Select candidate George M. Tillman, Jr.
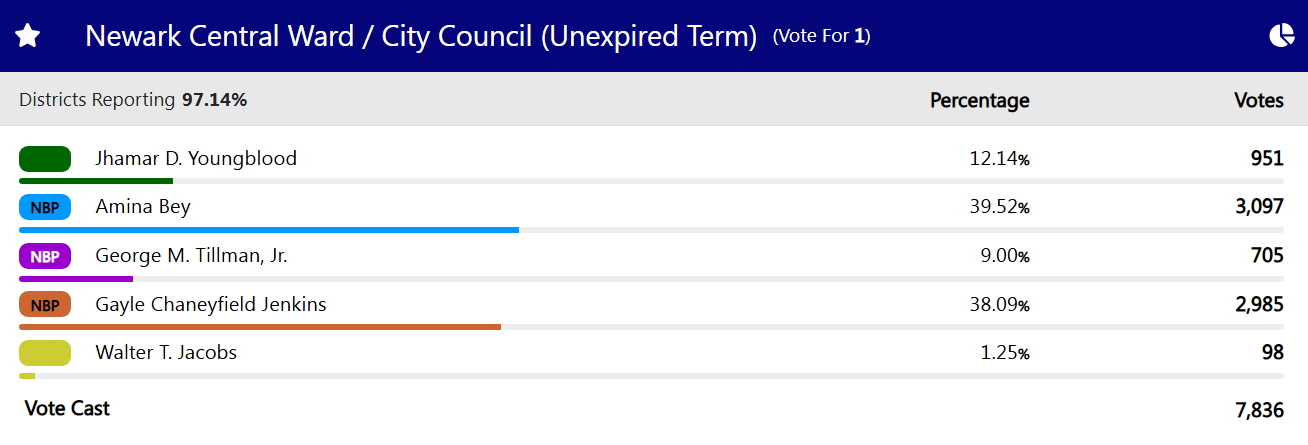Screen dimensions: 1308x445 click(x=191, y=256)
